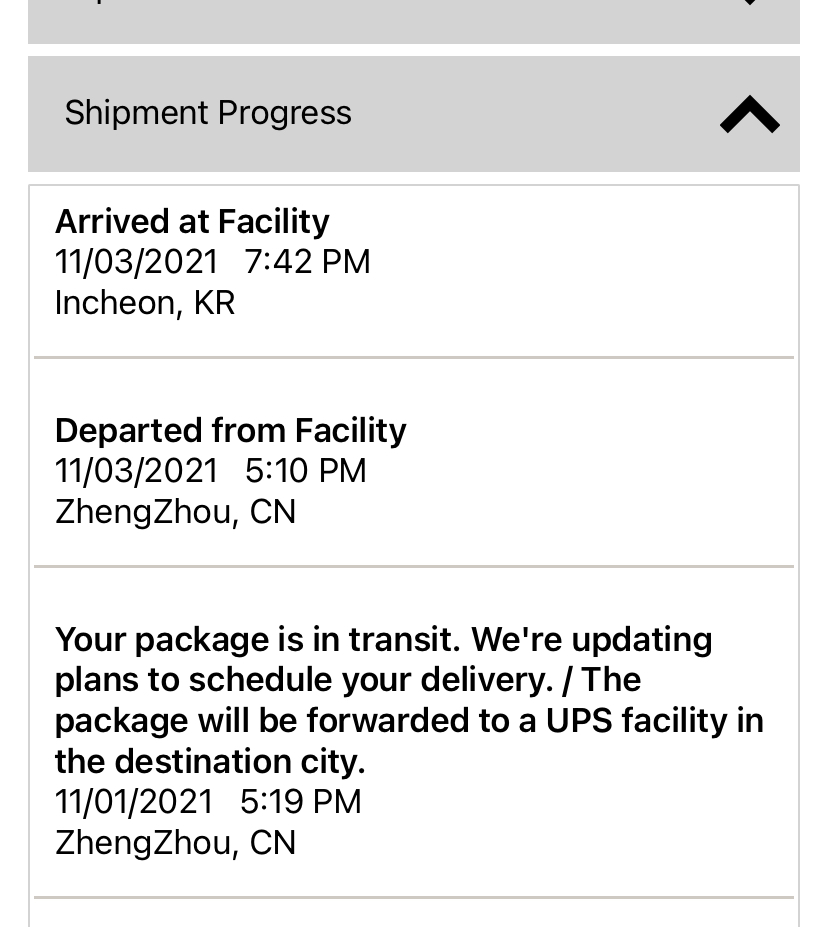This screenshot has width=828, height=927.
Task: Tap the 11/03/2021 7:42 PM timestamp
Action: tap(212, 262)
